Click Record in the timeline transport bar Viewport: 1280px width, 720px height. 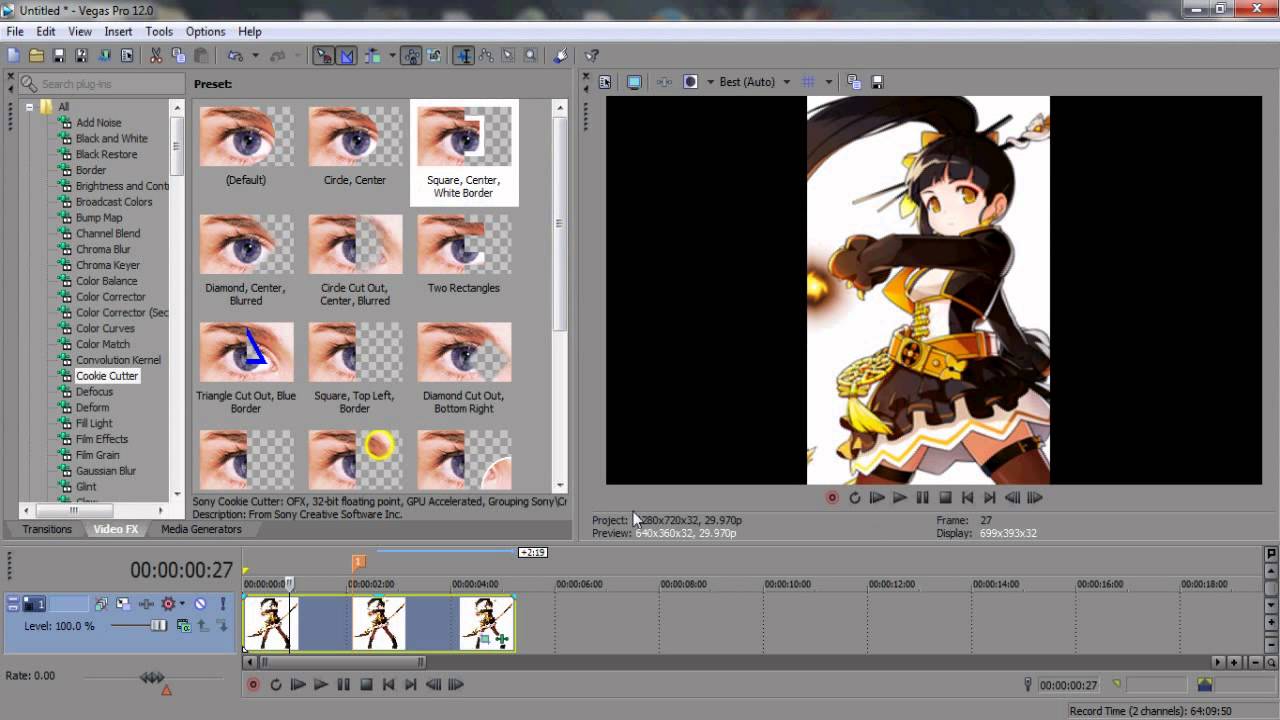tap(253, 685)
